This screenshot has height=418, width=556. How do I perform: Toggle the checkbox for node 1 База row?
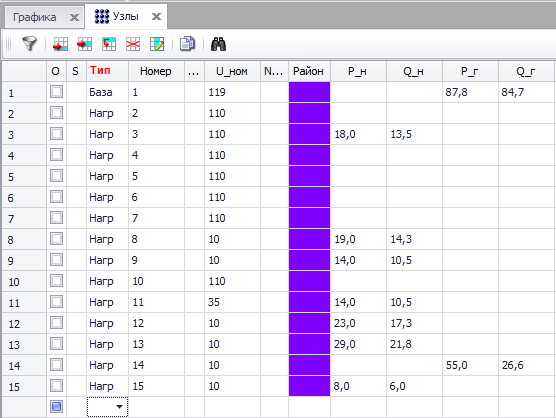click(x=56, y=92)
